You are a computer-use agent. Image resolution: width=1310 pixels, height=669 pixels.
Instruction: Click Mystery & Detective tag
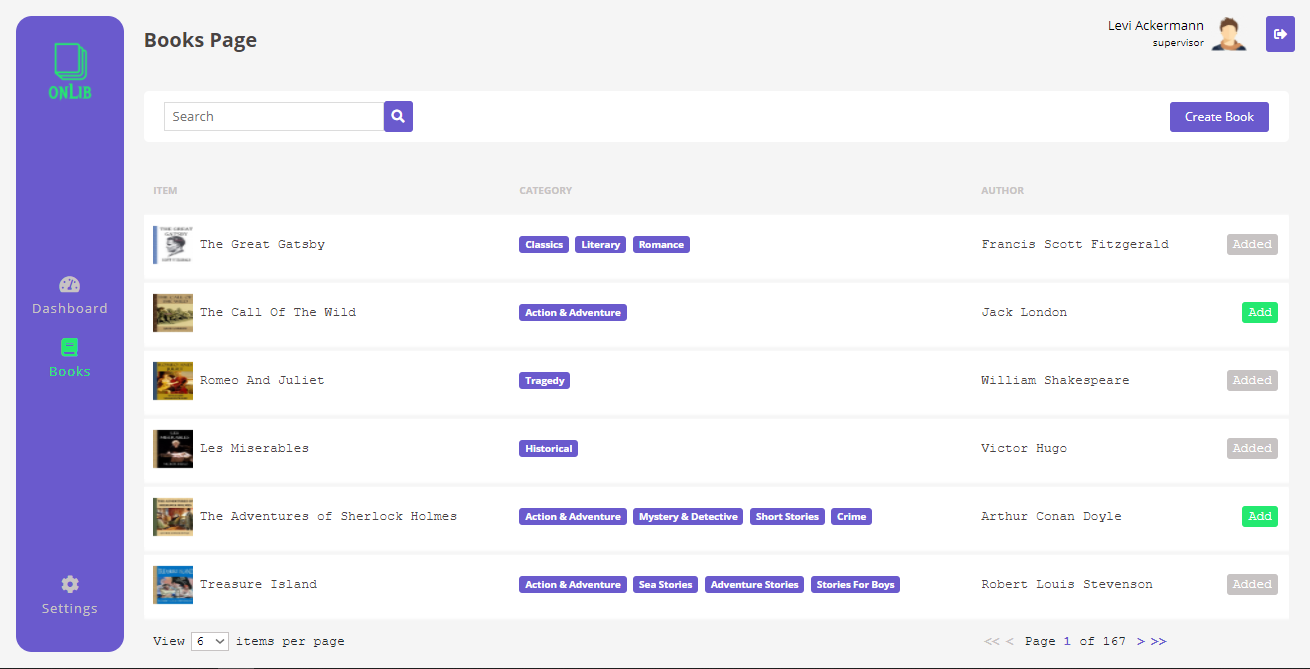(x=688, y=516)
